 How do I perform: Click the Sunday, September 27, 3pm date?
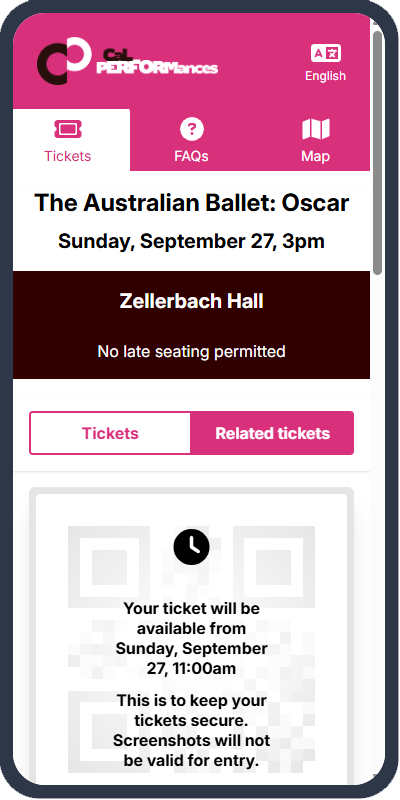[191, 241]
